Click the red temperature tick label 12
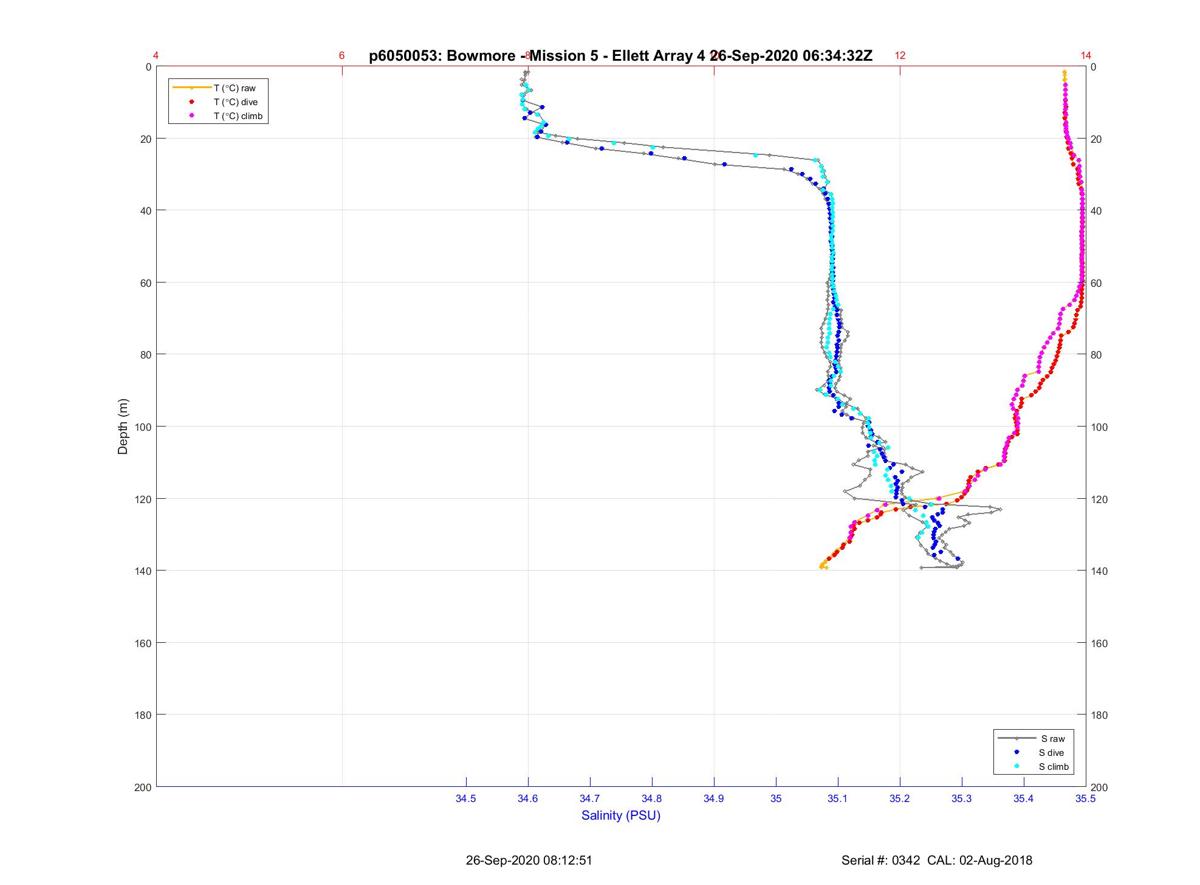The image size is (1200, 885). click(x=900, y=56)
